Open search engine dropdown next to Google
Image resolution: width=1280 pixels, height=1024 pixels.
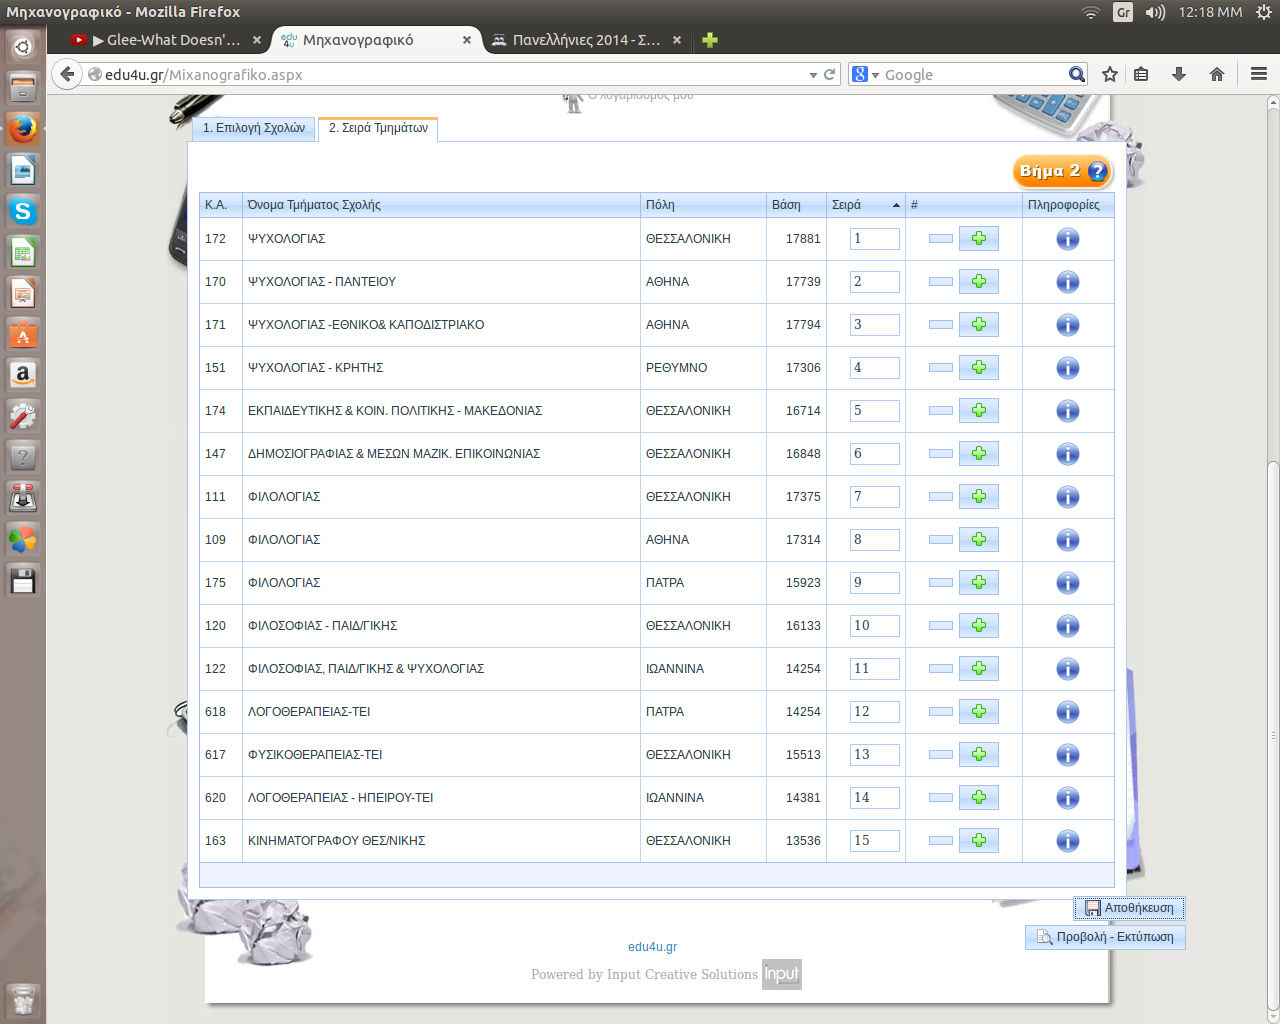[x=865, y=75]
